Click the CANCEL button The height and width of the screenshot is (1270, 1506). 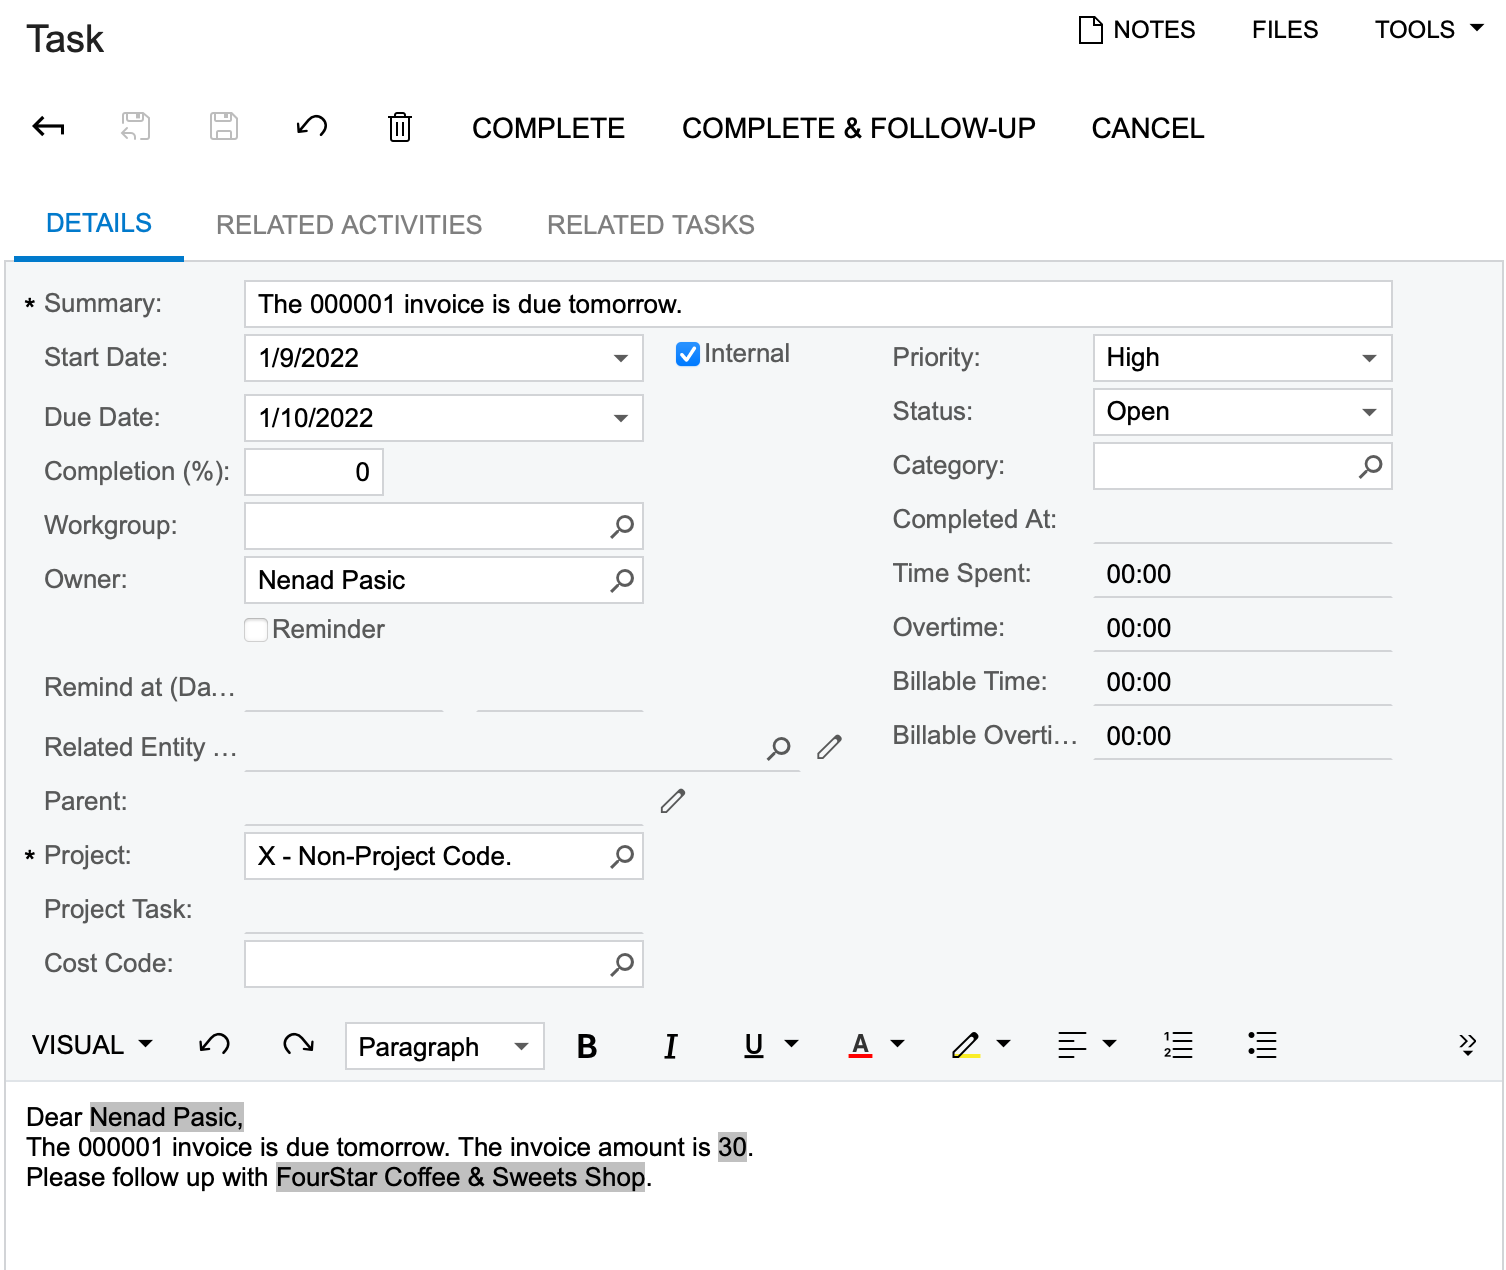1147,128
